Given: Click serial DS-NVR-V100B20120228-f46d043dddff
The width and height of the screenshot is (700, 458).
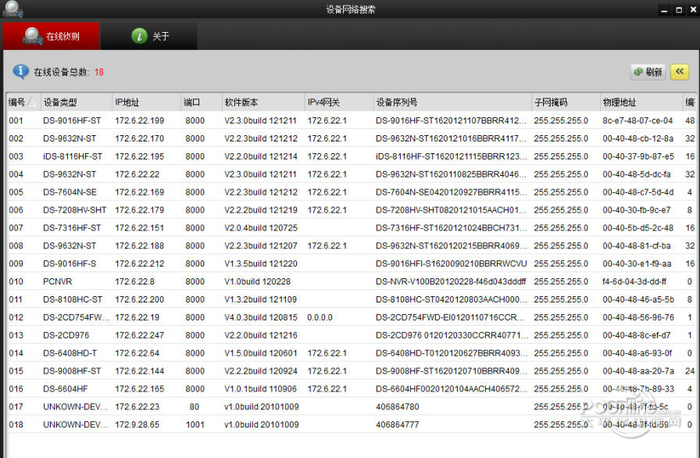Looking at the screenshot, I should tap(451, 281).
